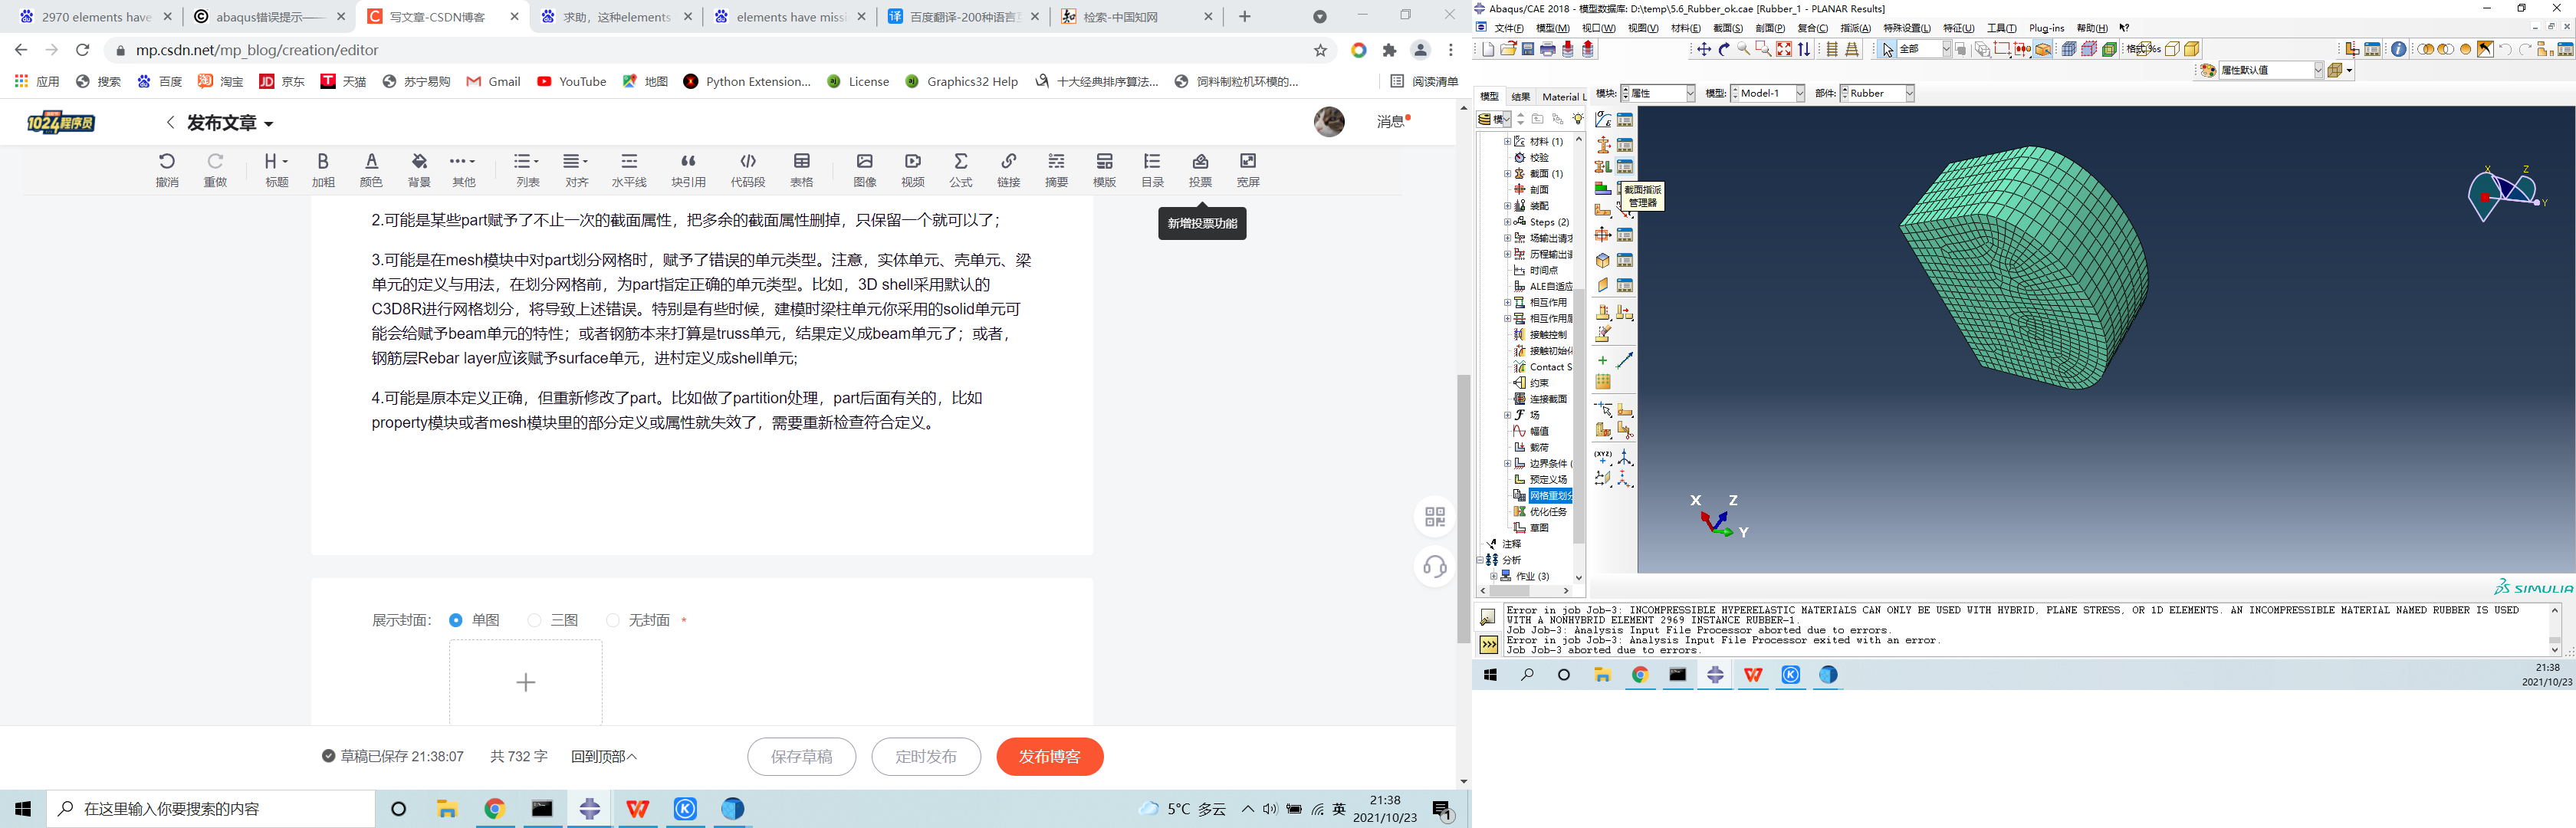Image resolution: width=2576 pixels, height=828 pixels.
Task: Insert a formula with 公式 icon
Action: [960, 161]
